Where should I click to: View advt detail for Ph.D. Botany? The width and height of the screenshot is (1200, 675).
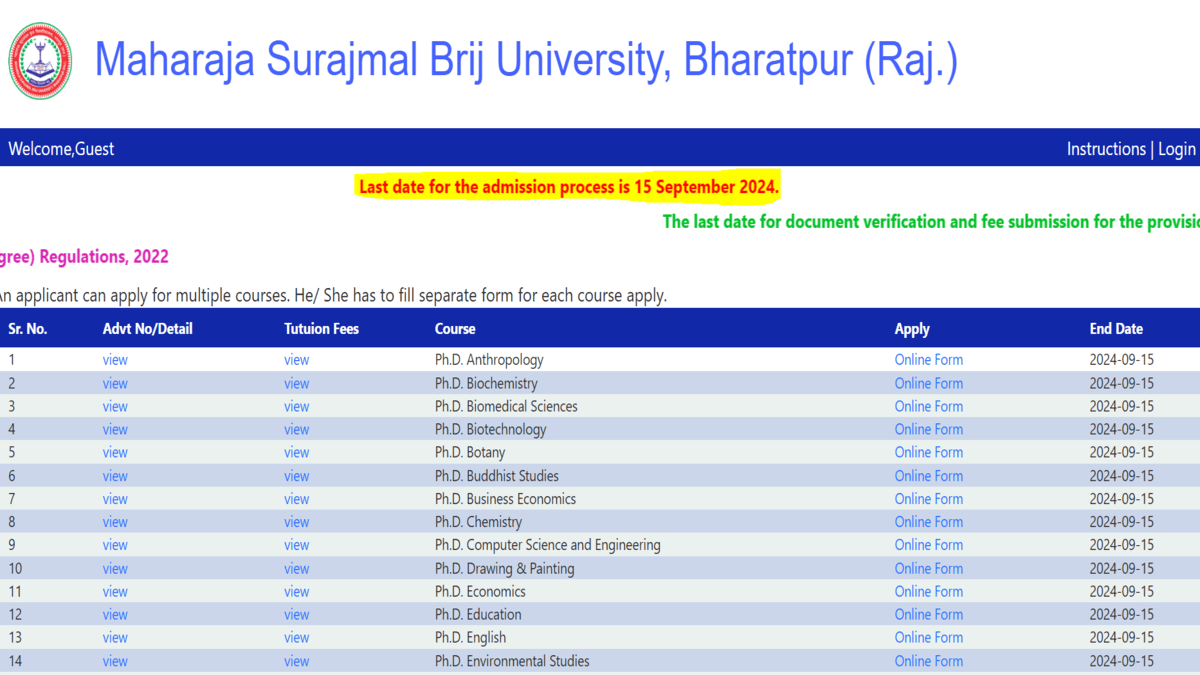coord(115,452)
